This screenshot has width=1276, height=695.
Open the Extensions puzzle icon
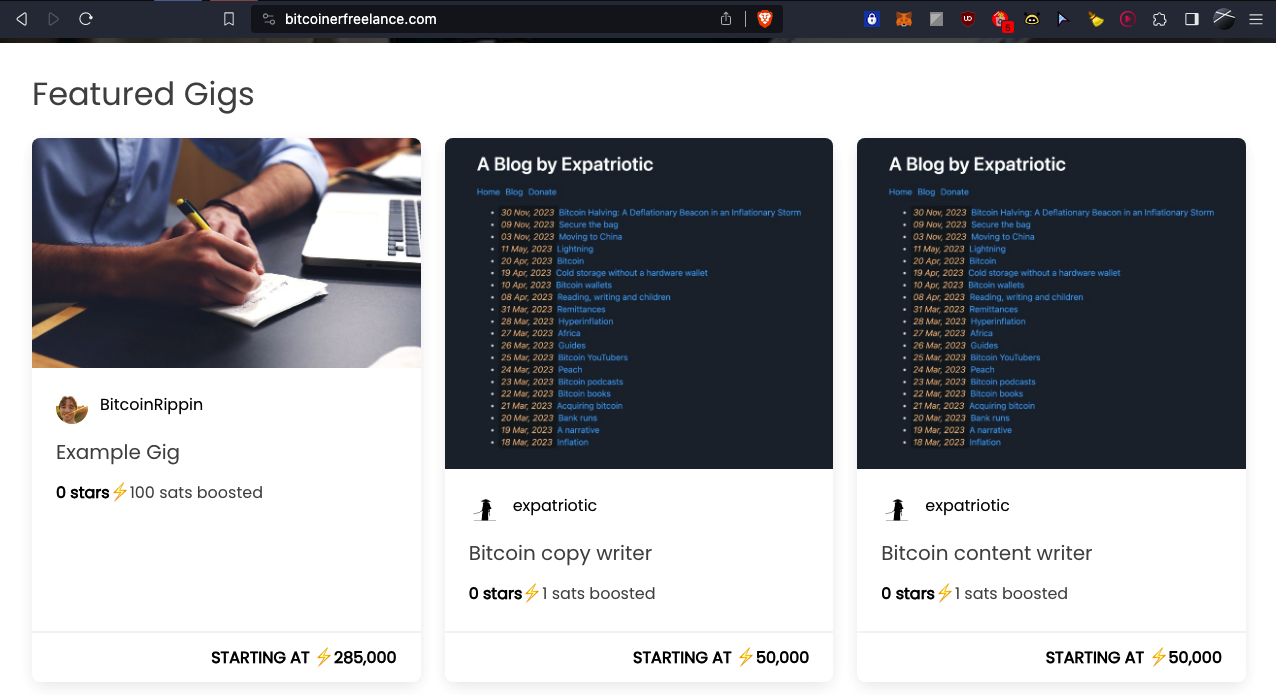point(1159,19)
